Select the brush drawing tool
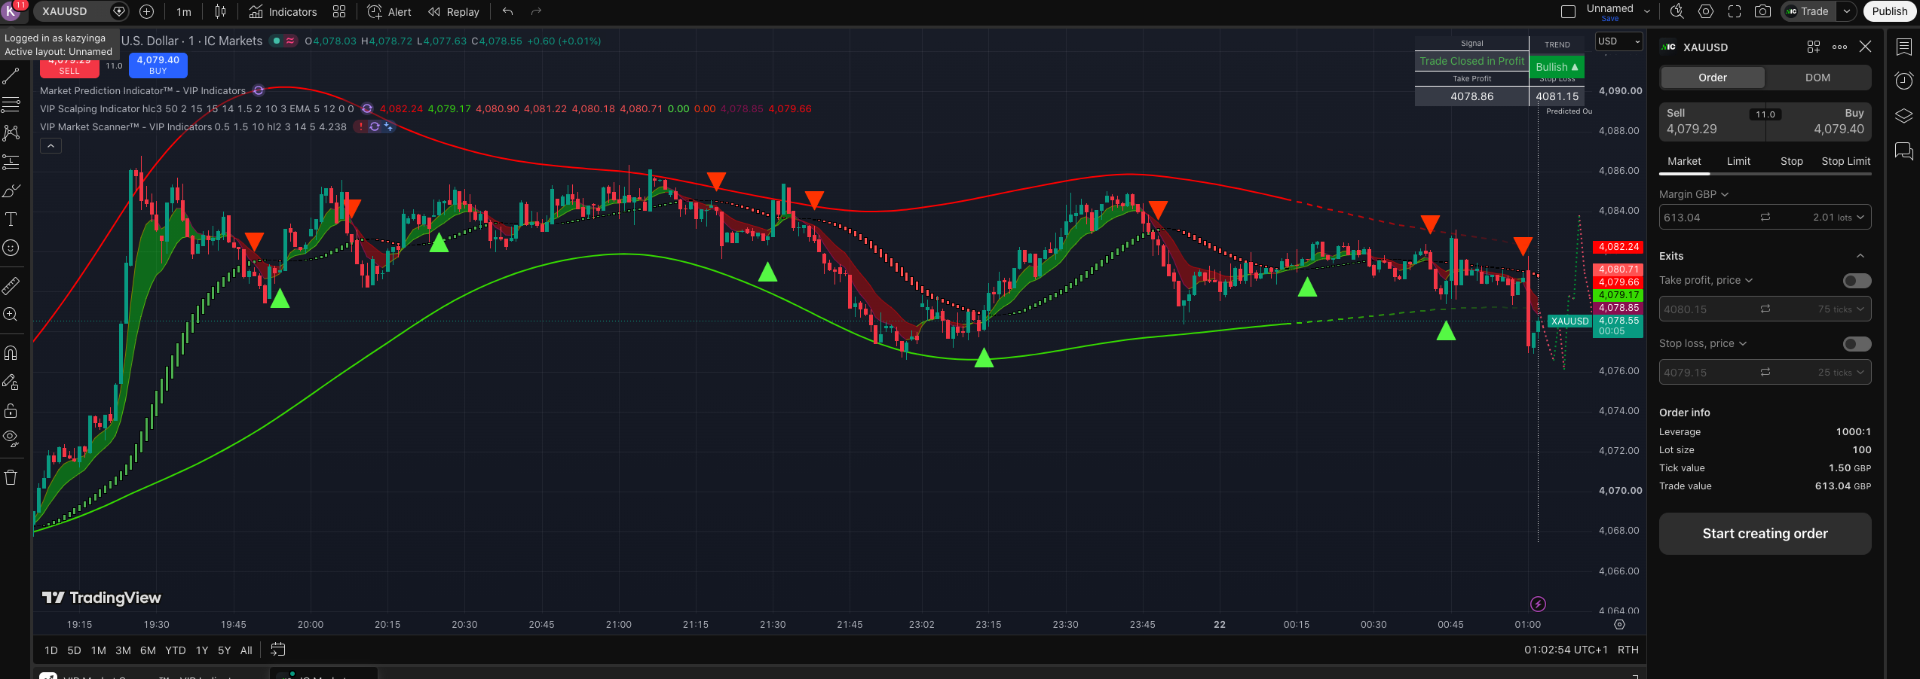The width and height of the screenshot is (1920, 679). tap(11, 190)
